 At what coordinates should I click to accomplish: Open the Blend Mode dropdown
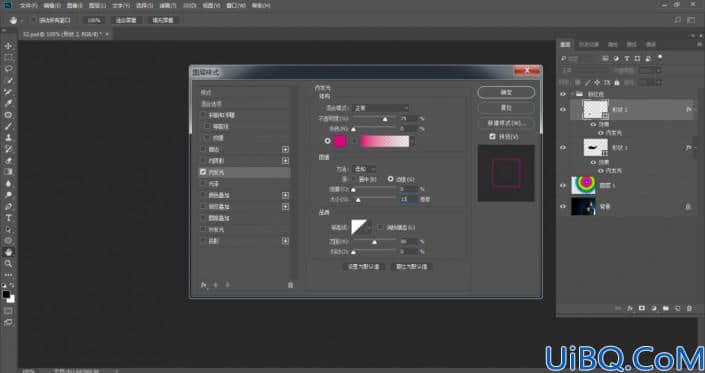pyautogui.click(x=380, y=108)
